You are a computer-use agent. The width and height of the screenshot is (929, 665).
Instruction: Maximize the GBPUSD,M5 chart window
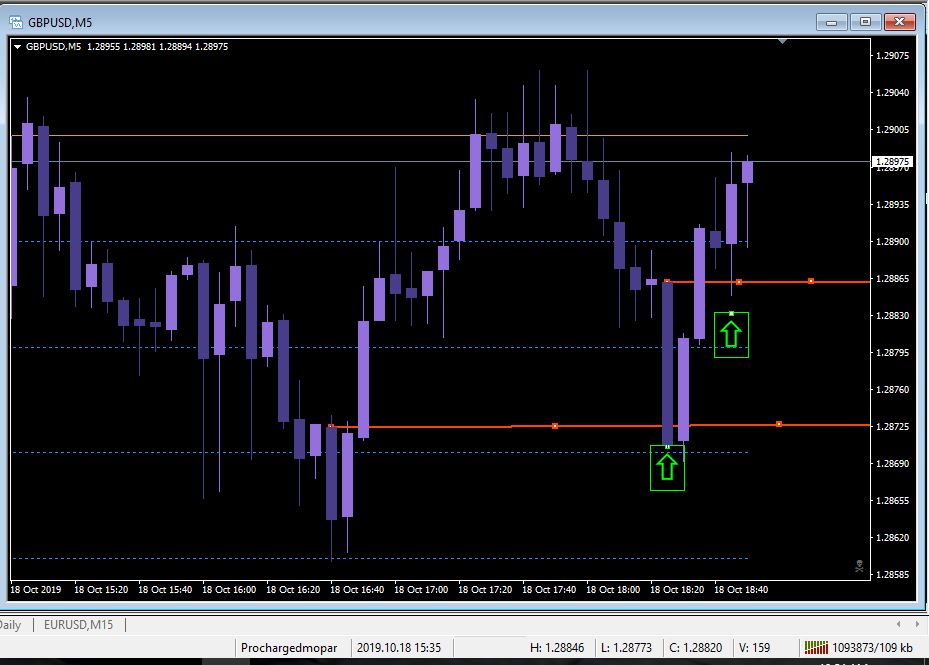[x=865, y=22]
